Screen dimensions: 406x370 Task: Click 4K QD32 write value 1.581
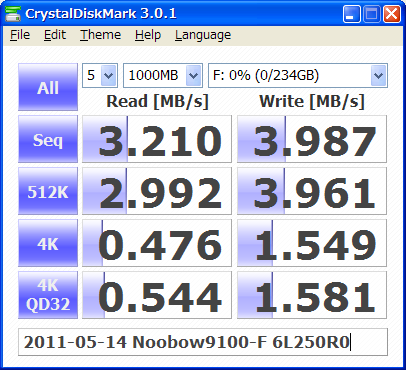(x=312, y=295)
